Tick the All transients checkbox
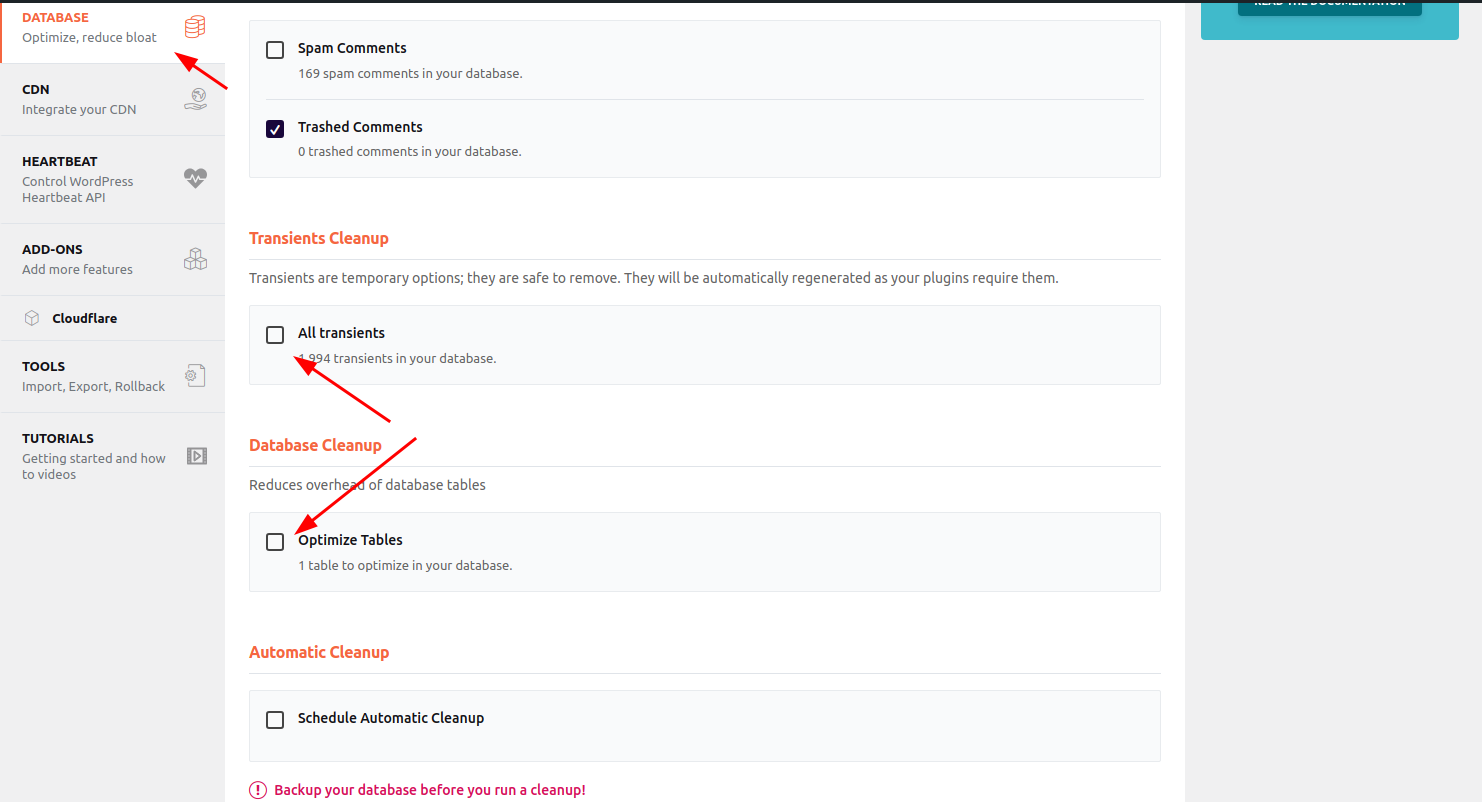Screen dimensions: 1482x802 point(275,335)
